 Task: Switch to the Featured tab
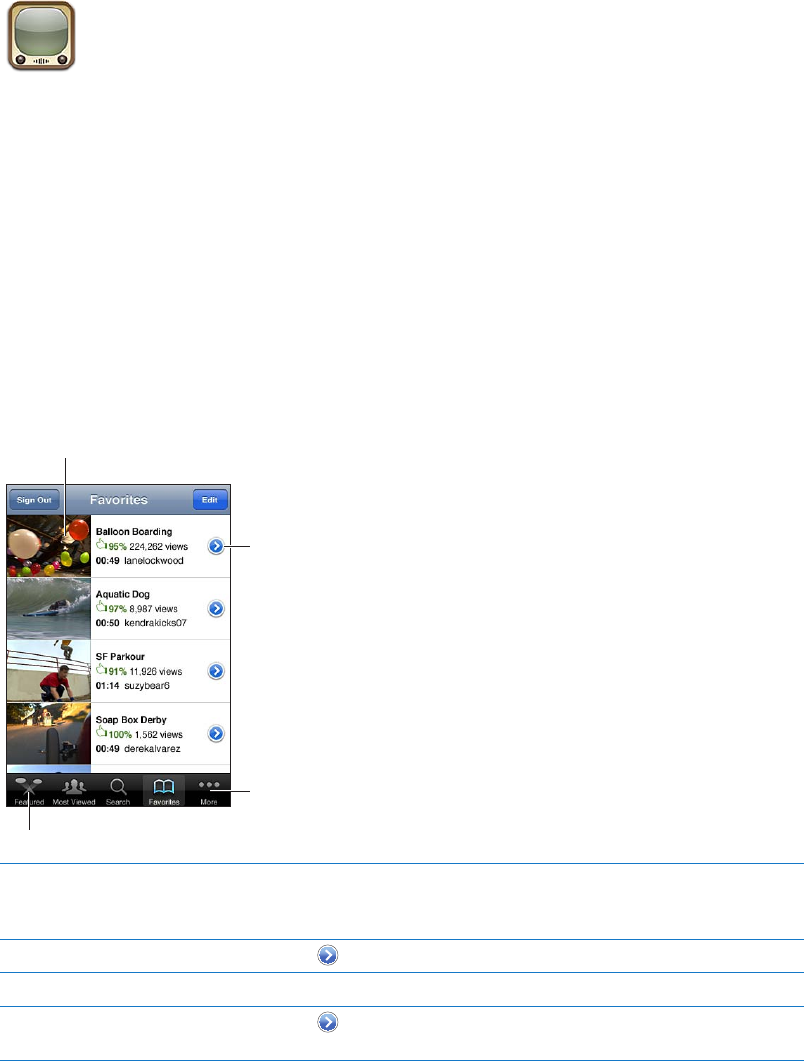click(x=29, y=791)
